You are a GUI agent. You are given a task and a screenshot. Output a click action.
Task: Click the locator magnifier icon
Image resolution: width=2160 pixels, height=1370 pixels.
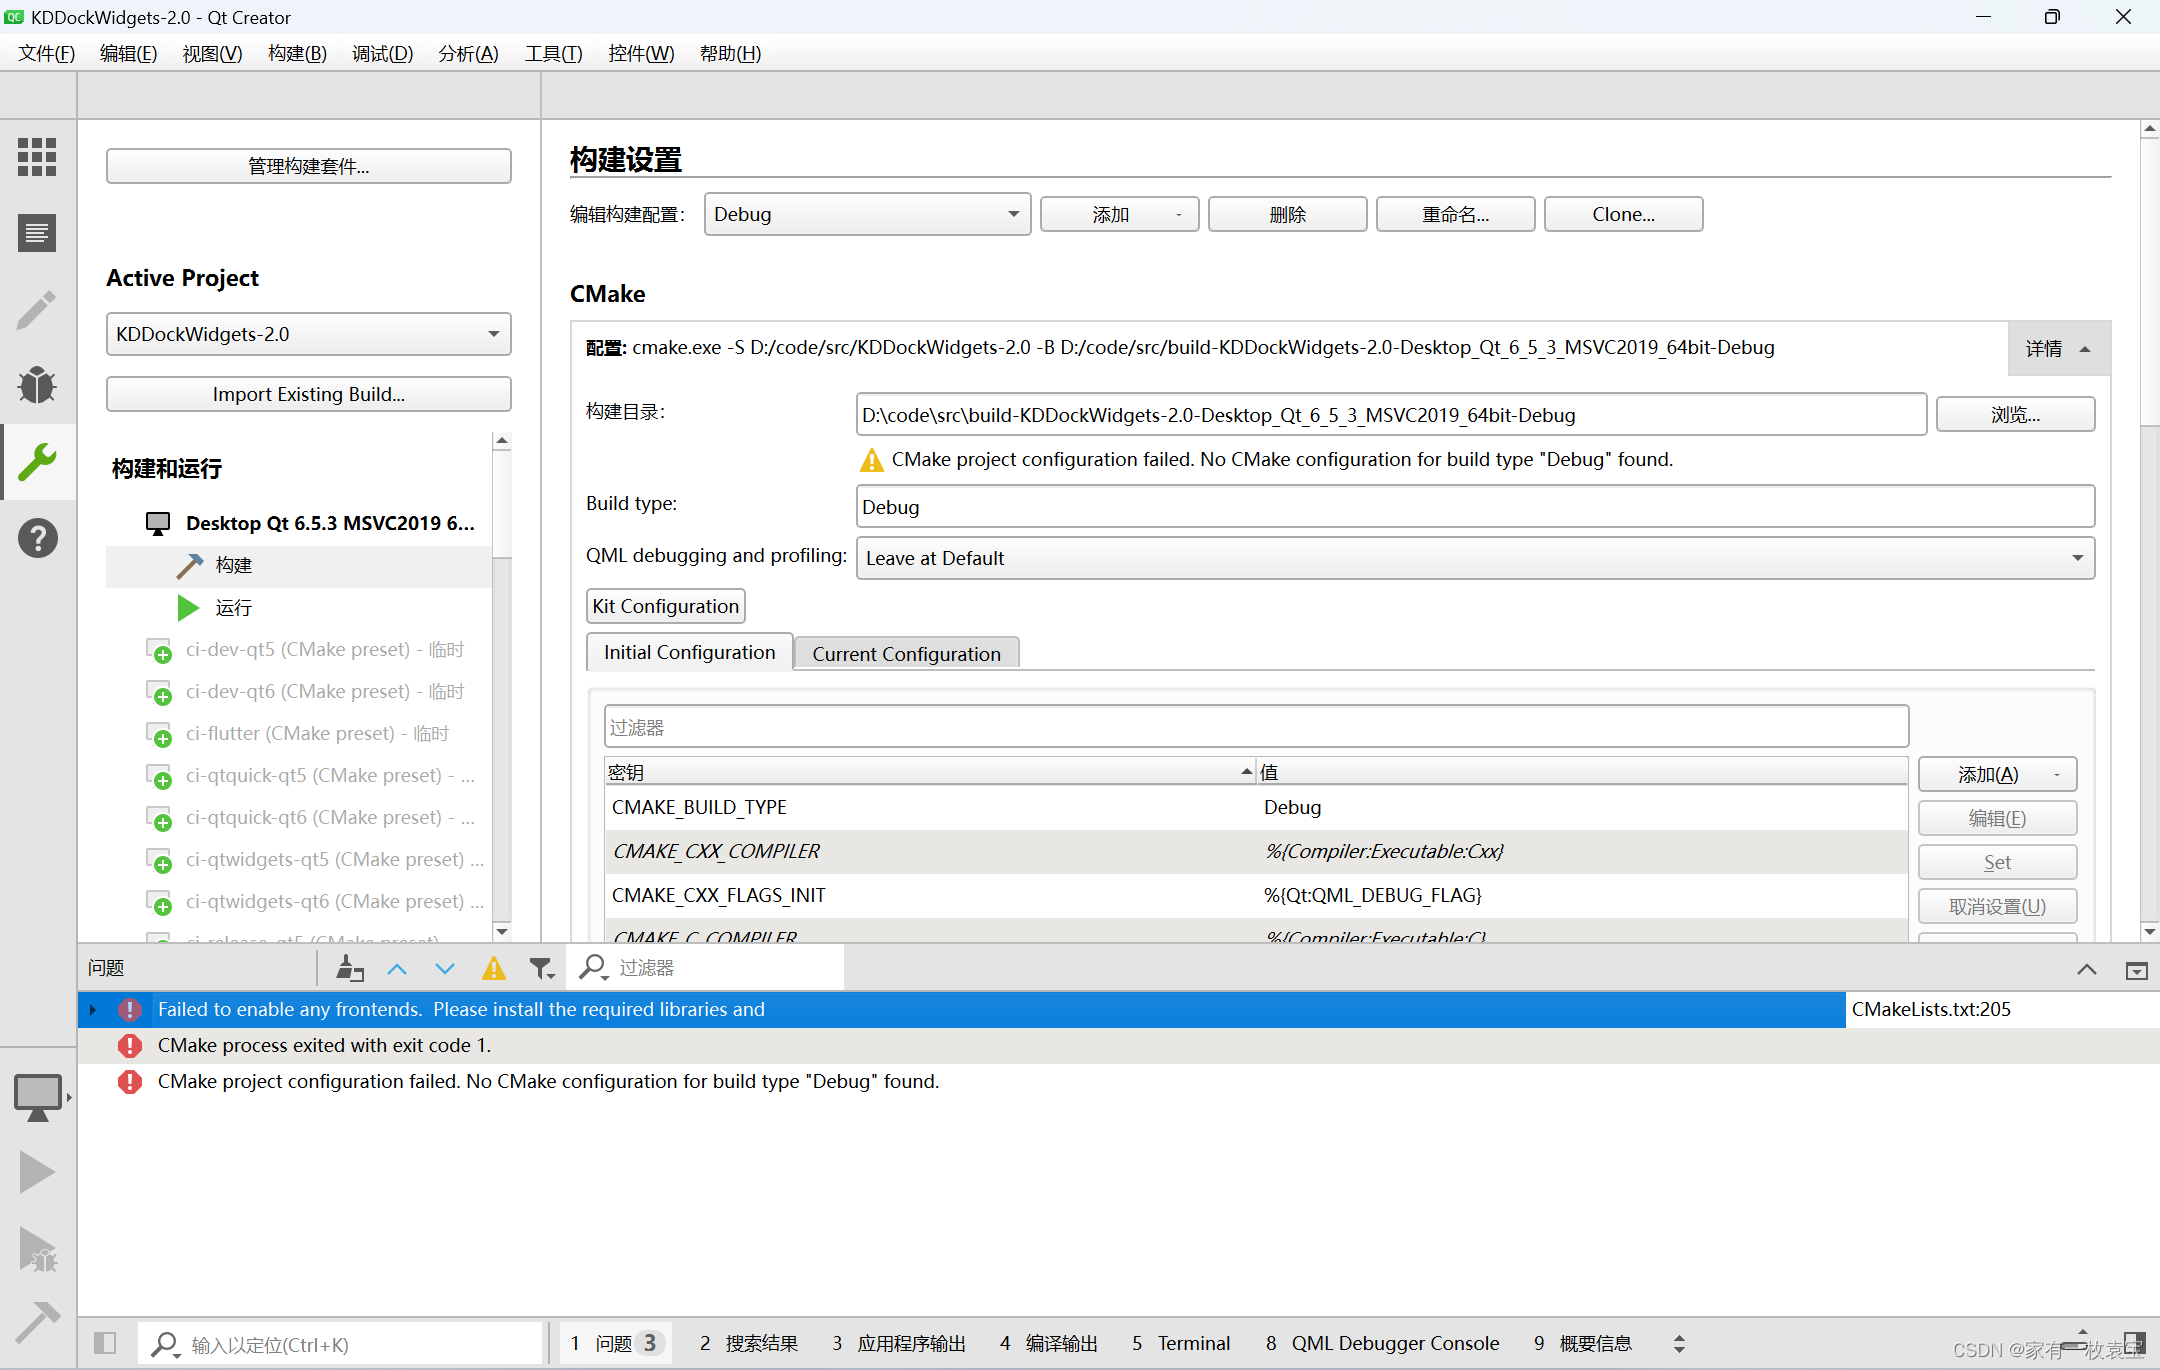tap(166, 1345)
